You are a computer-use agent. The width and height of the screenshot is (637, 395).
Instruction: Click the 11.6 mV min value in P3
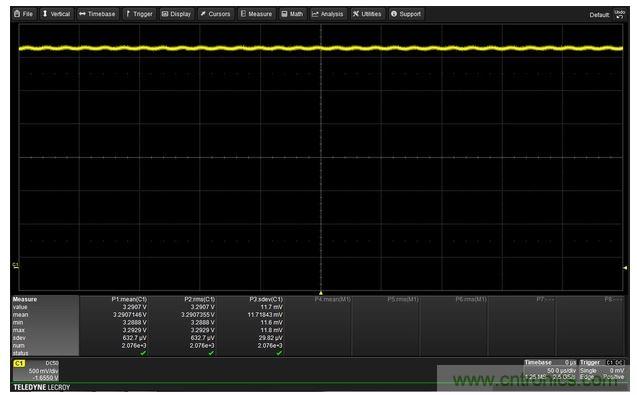pyautogui.click(x=271, y=322)
